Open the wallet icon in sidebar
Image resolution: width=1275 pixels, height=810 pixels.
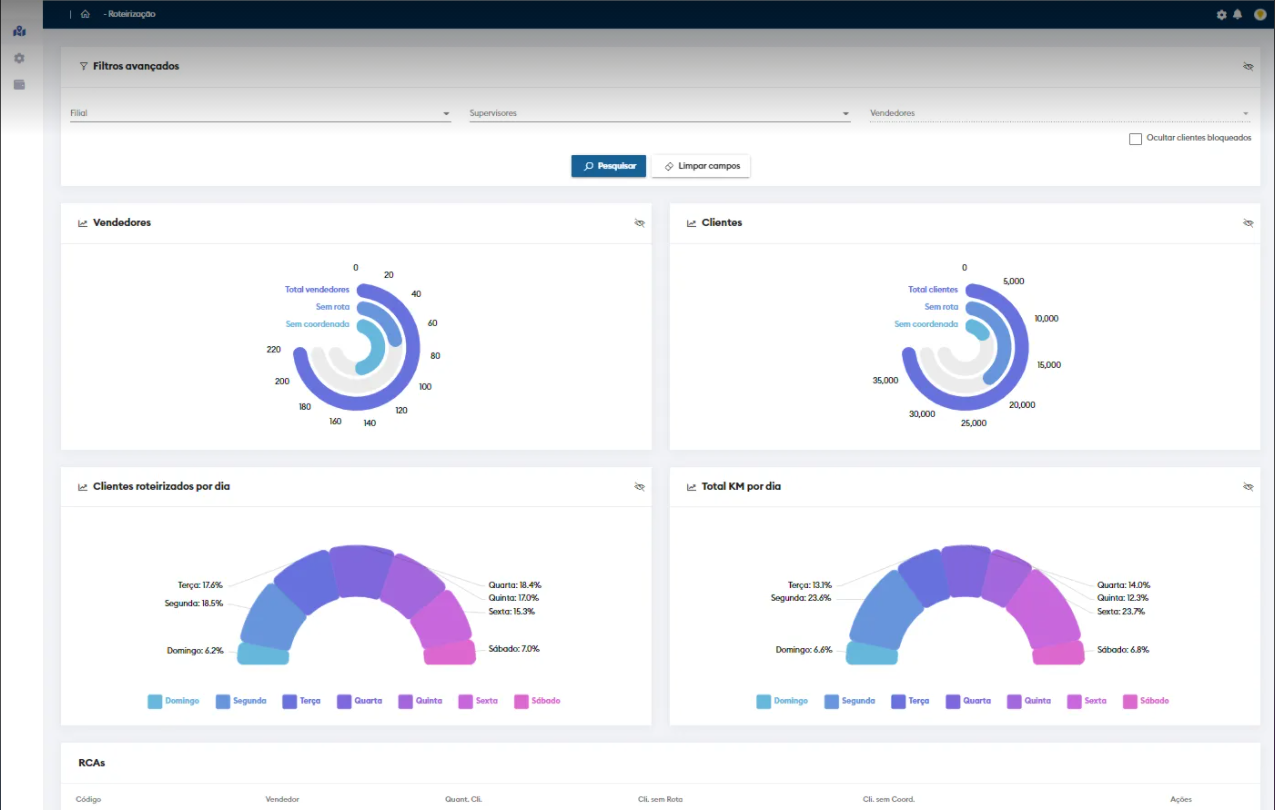(19, 85)
